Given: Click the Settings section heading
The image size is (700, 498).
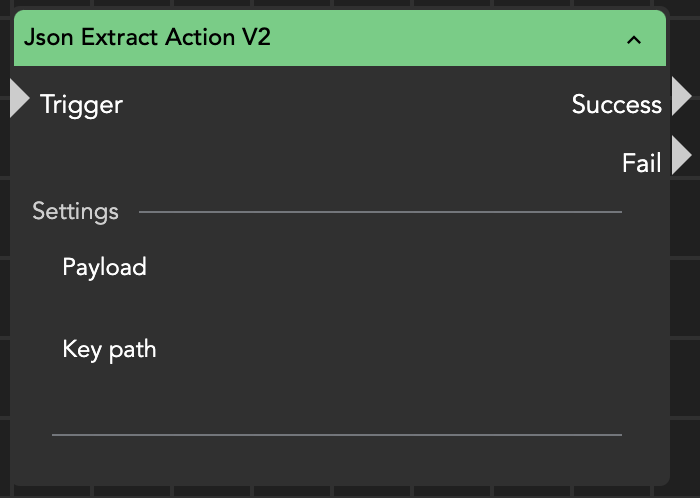Looking at the screenshot, I should pyautogui.click(x=75, y=211).
